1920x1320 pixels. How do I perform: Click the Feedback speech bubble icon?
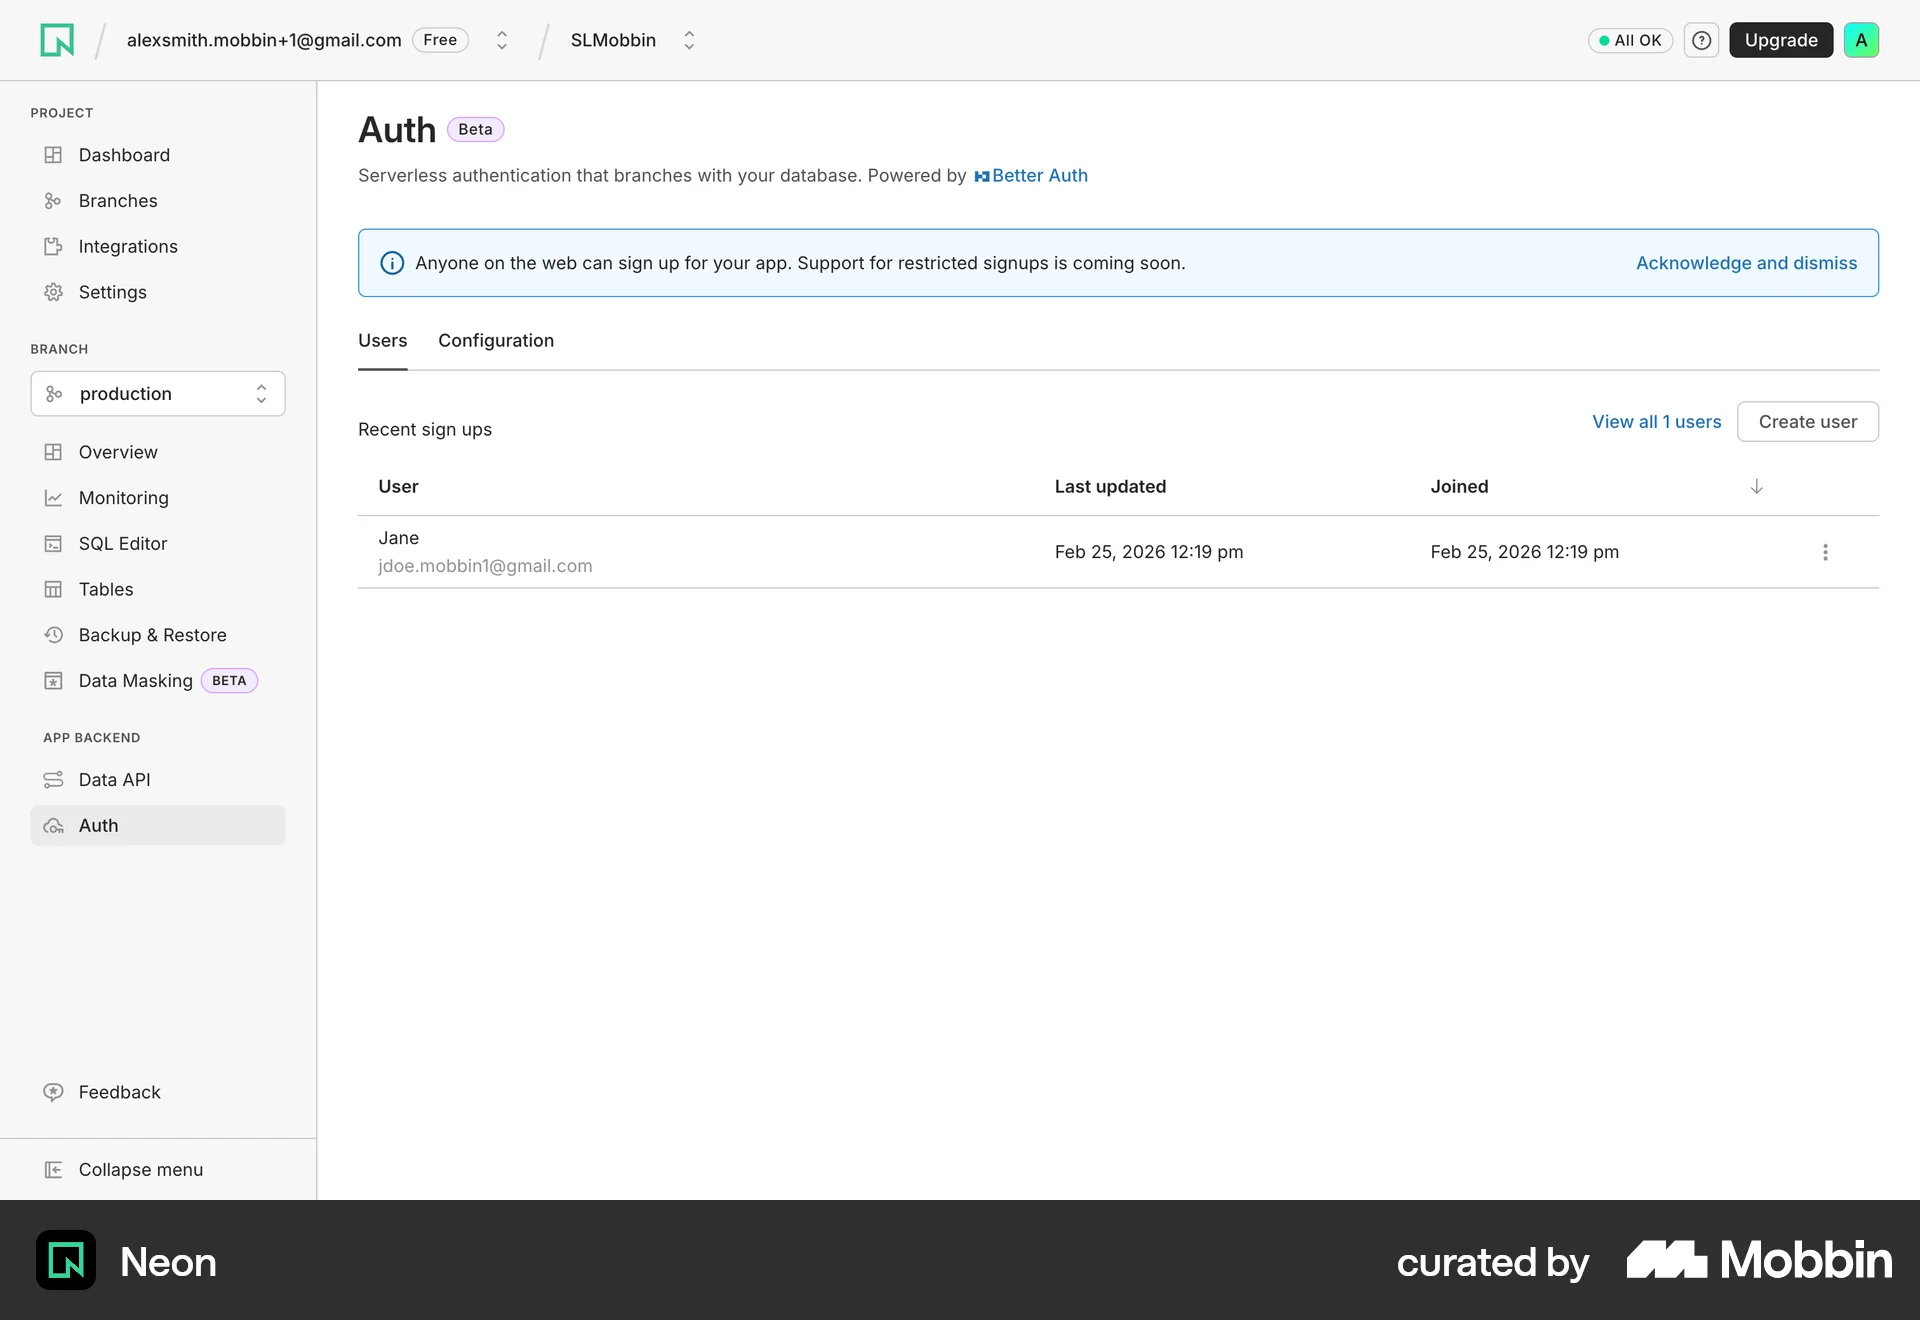[x=53, y=1092]
